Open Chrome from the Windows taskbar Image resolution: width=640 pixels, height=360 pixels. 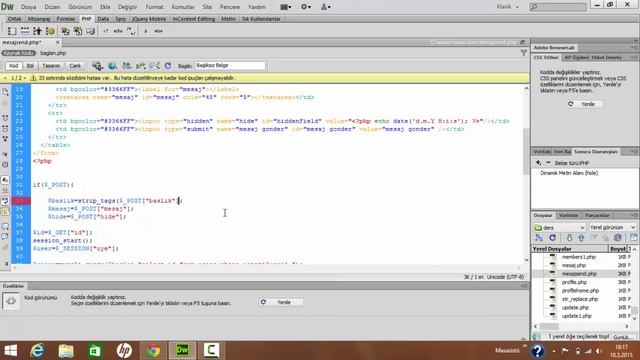tap(153, 351)
